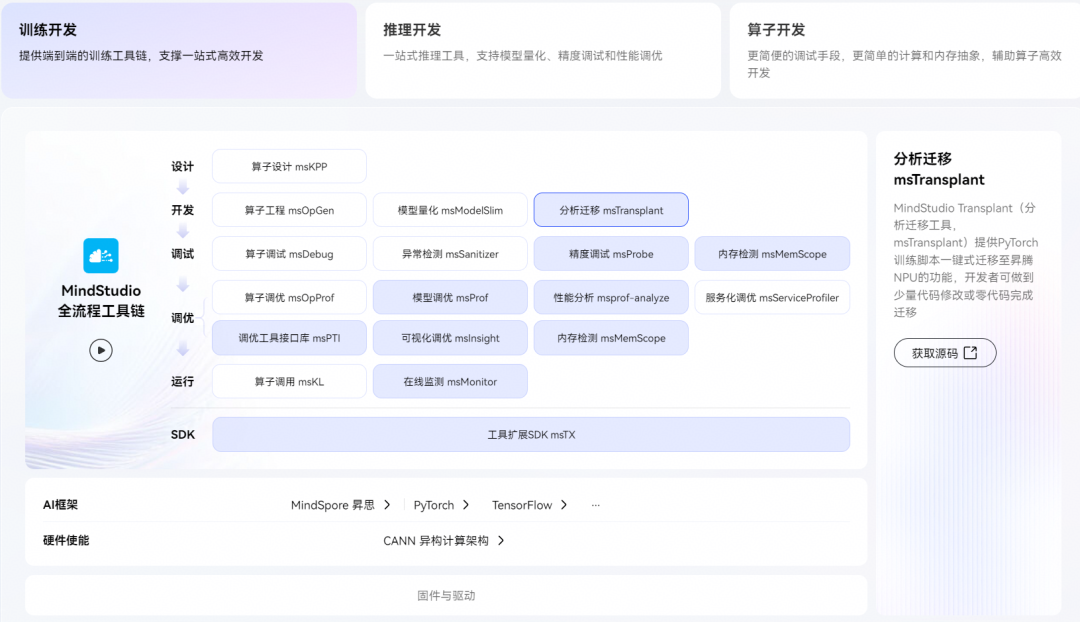Image resolution: width=1080 pixels, height=622 pixels.
Task: Select 算子工程 msOpGen tool
Action: tap(289, 210)
